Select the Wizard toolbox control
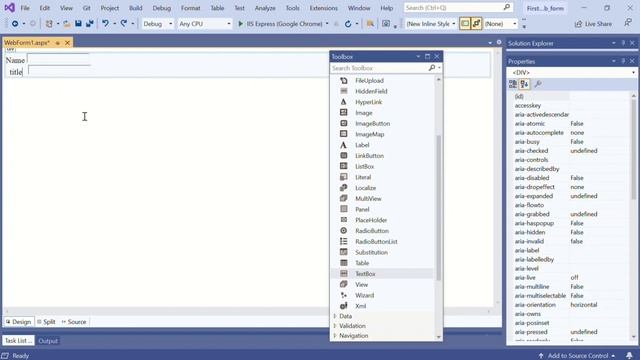The image size is (640, 360). click(x=364, y=296)
